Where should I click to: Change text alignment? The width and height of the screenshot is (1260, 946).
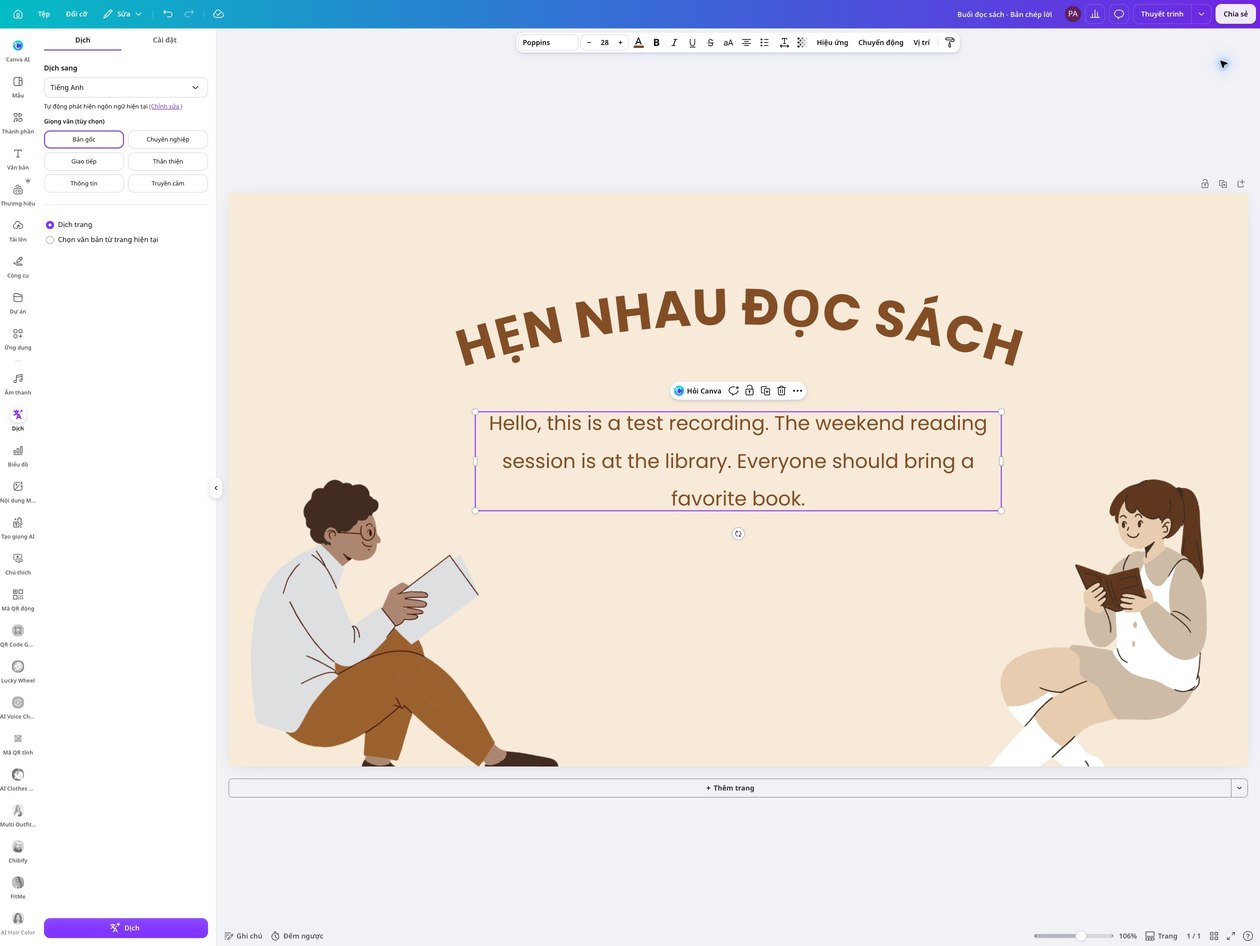(x=746, y=43)
